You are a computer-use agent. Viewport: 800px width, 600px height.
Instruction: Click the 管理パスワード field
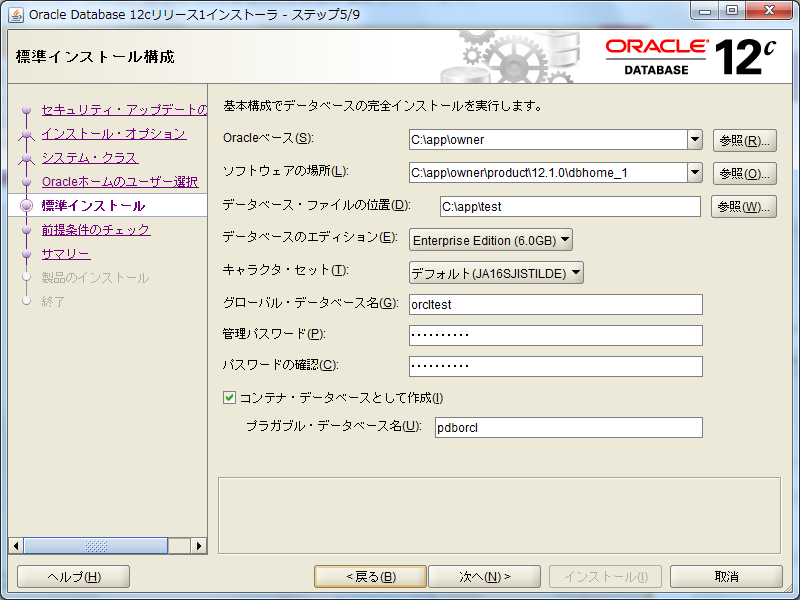556,335
